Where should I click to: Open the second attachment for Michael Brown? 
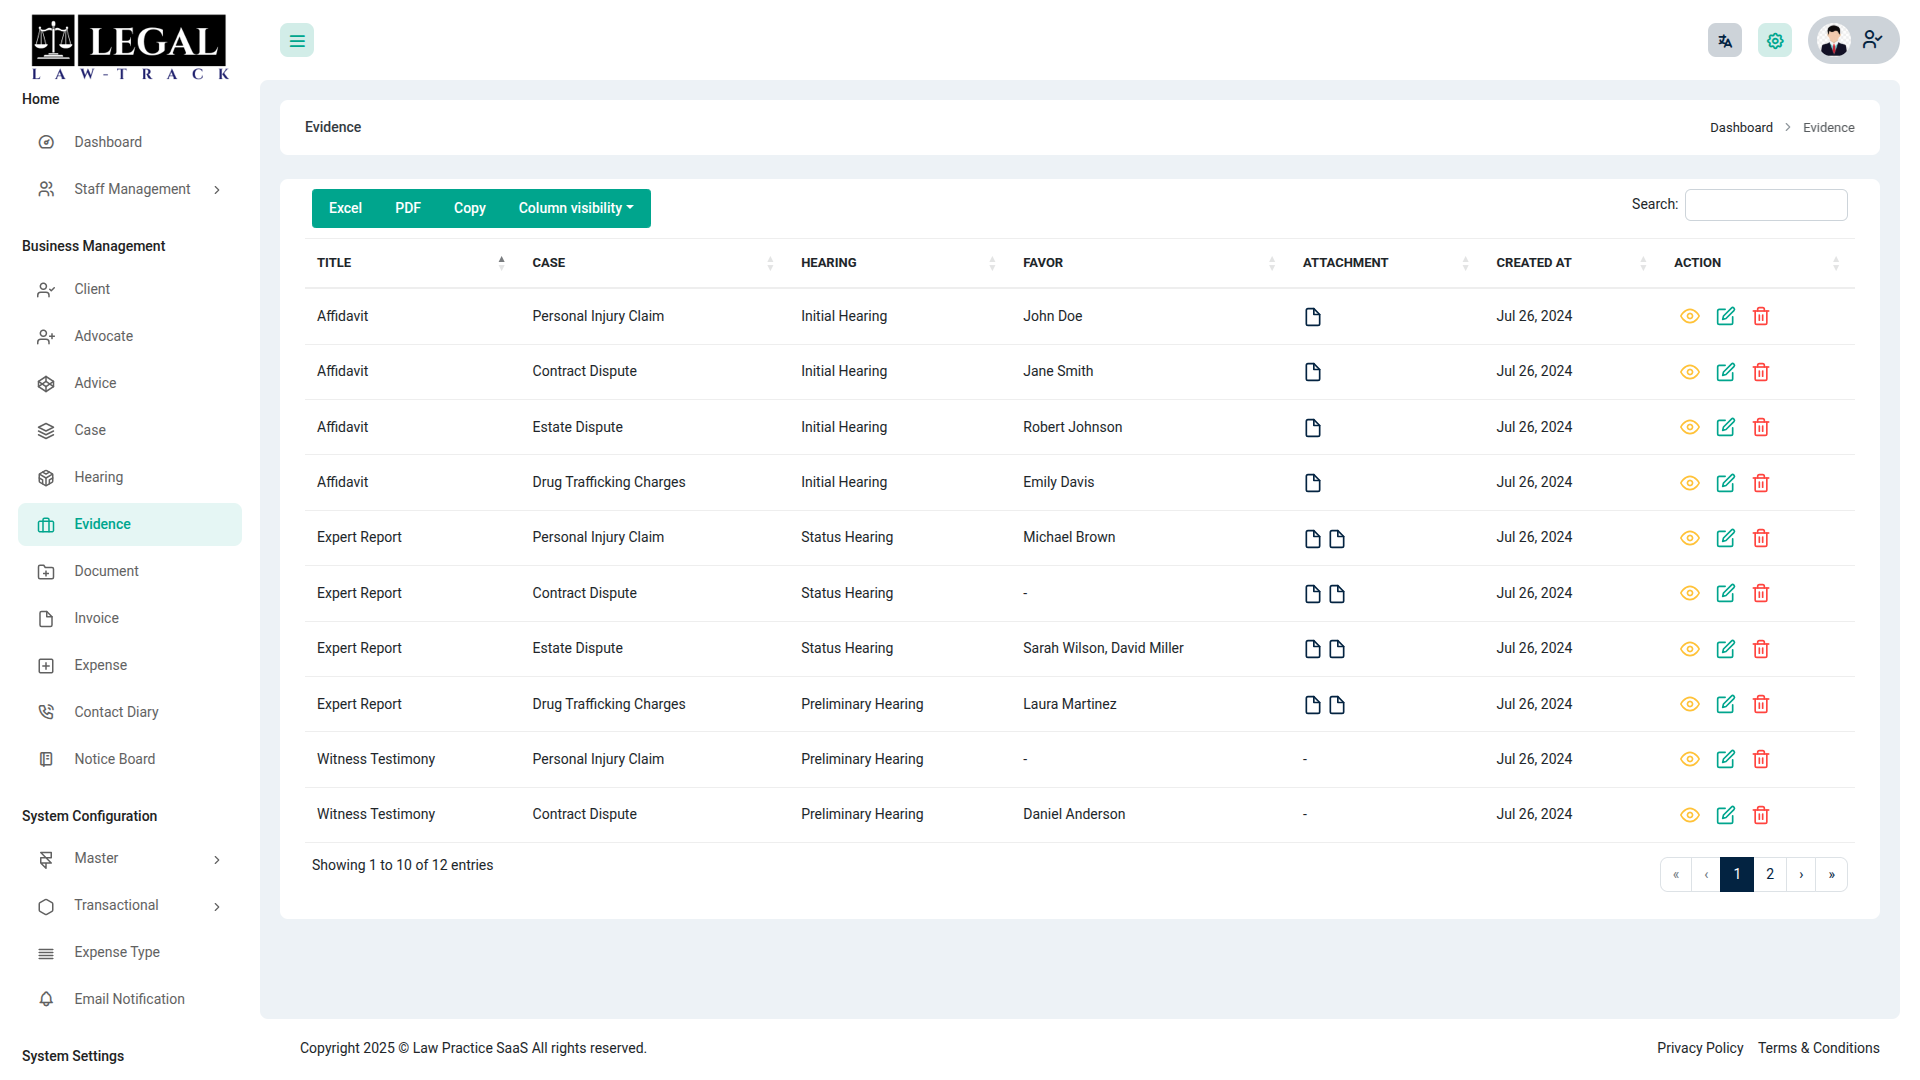1337,539
